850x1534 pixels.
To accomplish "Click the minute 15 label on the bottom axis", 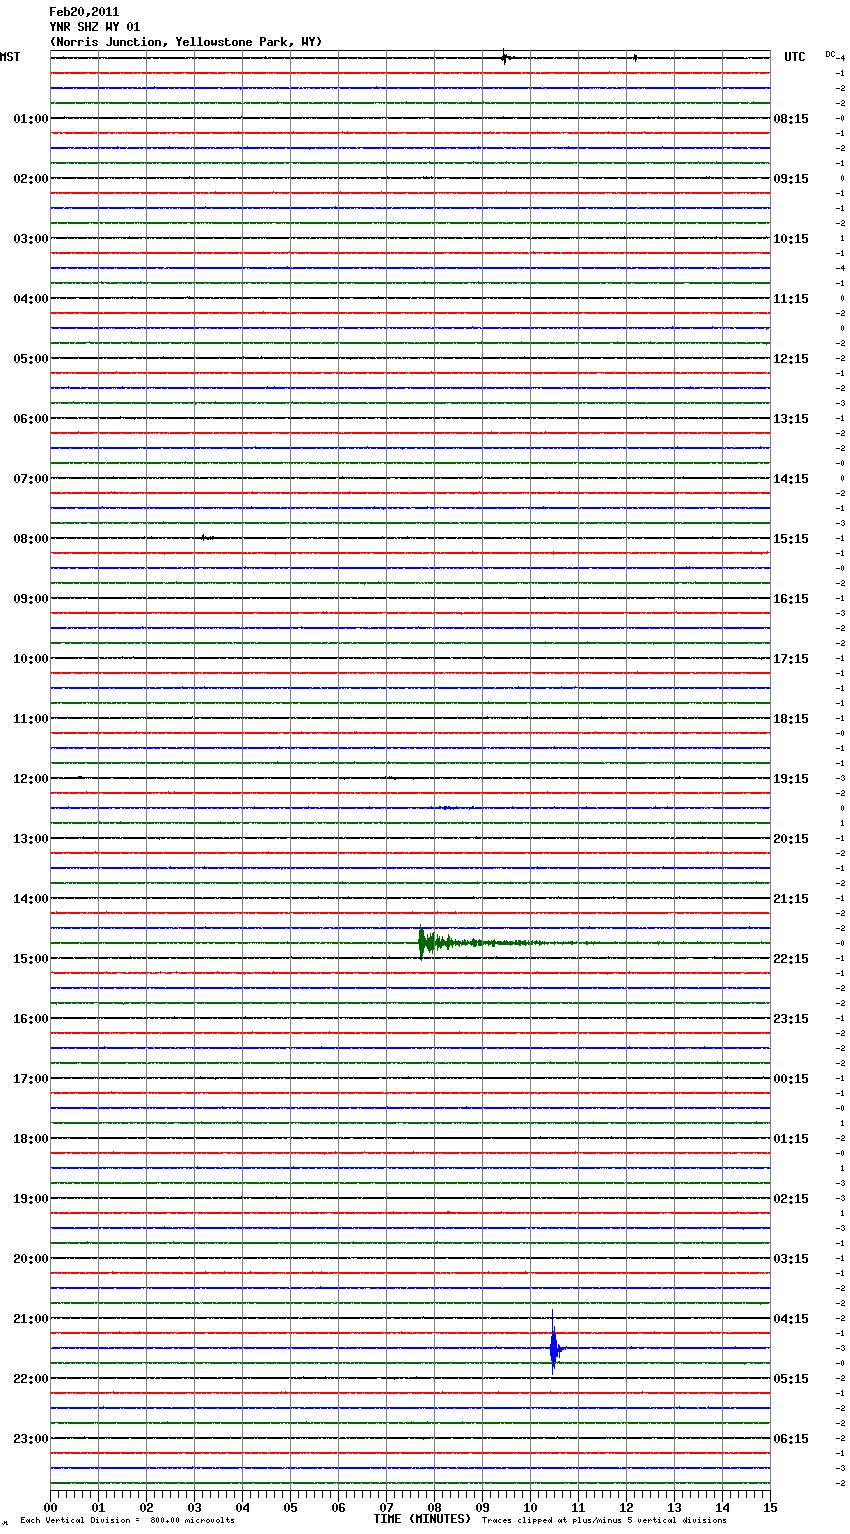I will 770,1507.
